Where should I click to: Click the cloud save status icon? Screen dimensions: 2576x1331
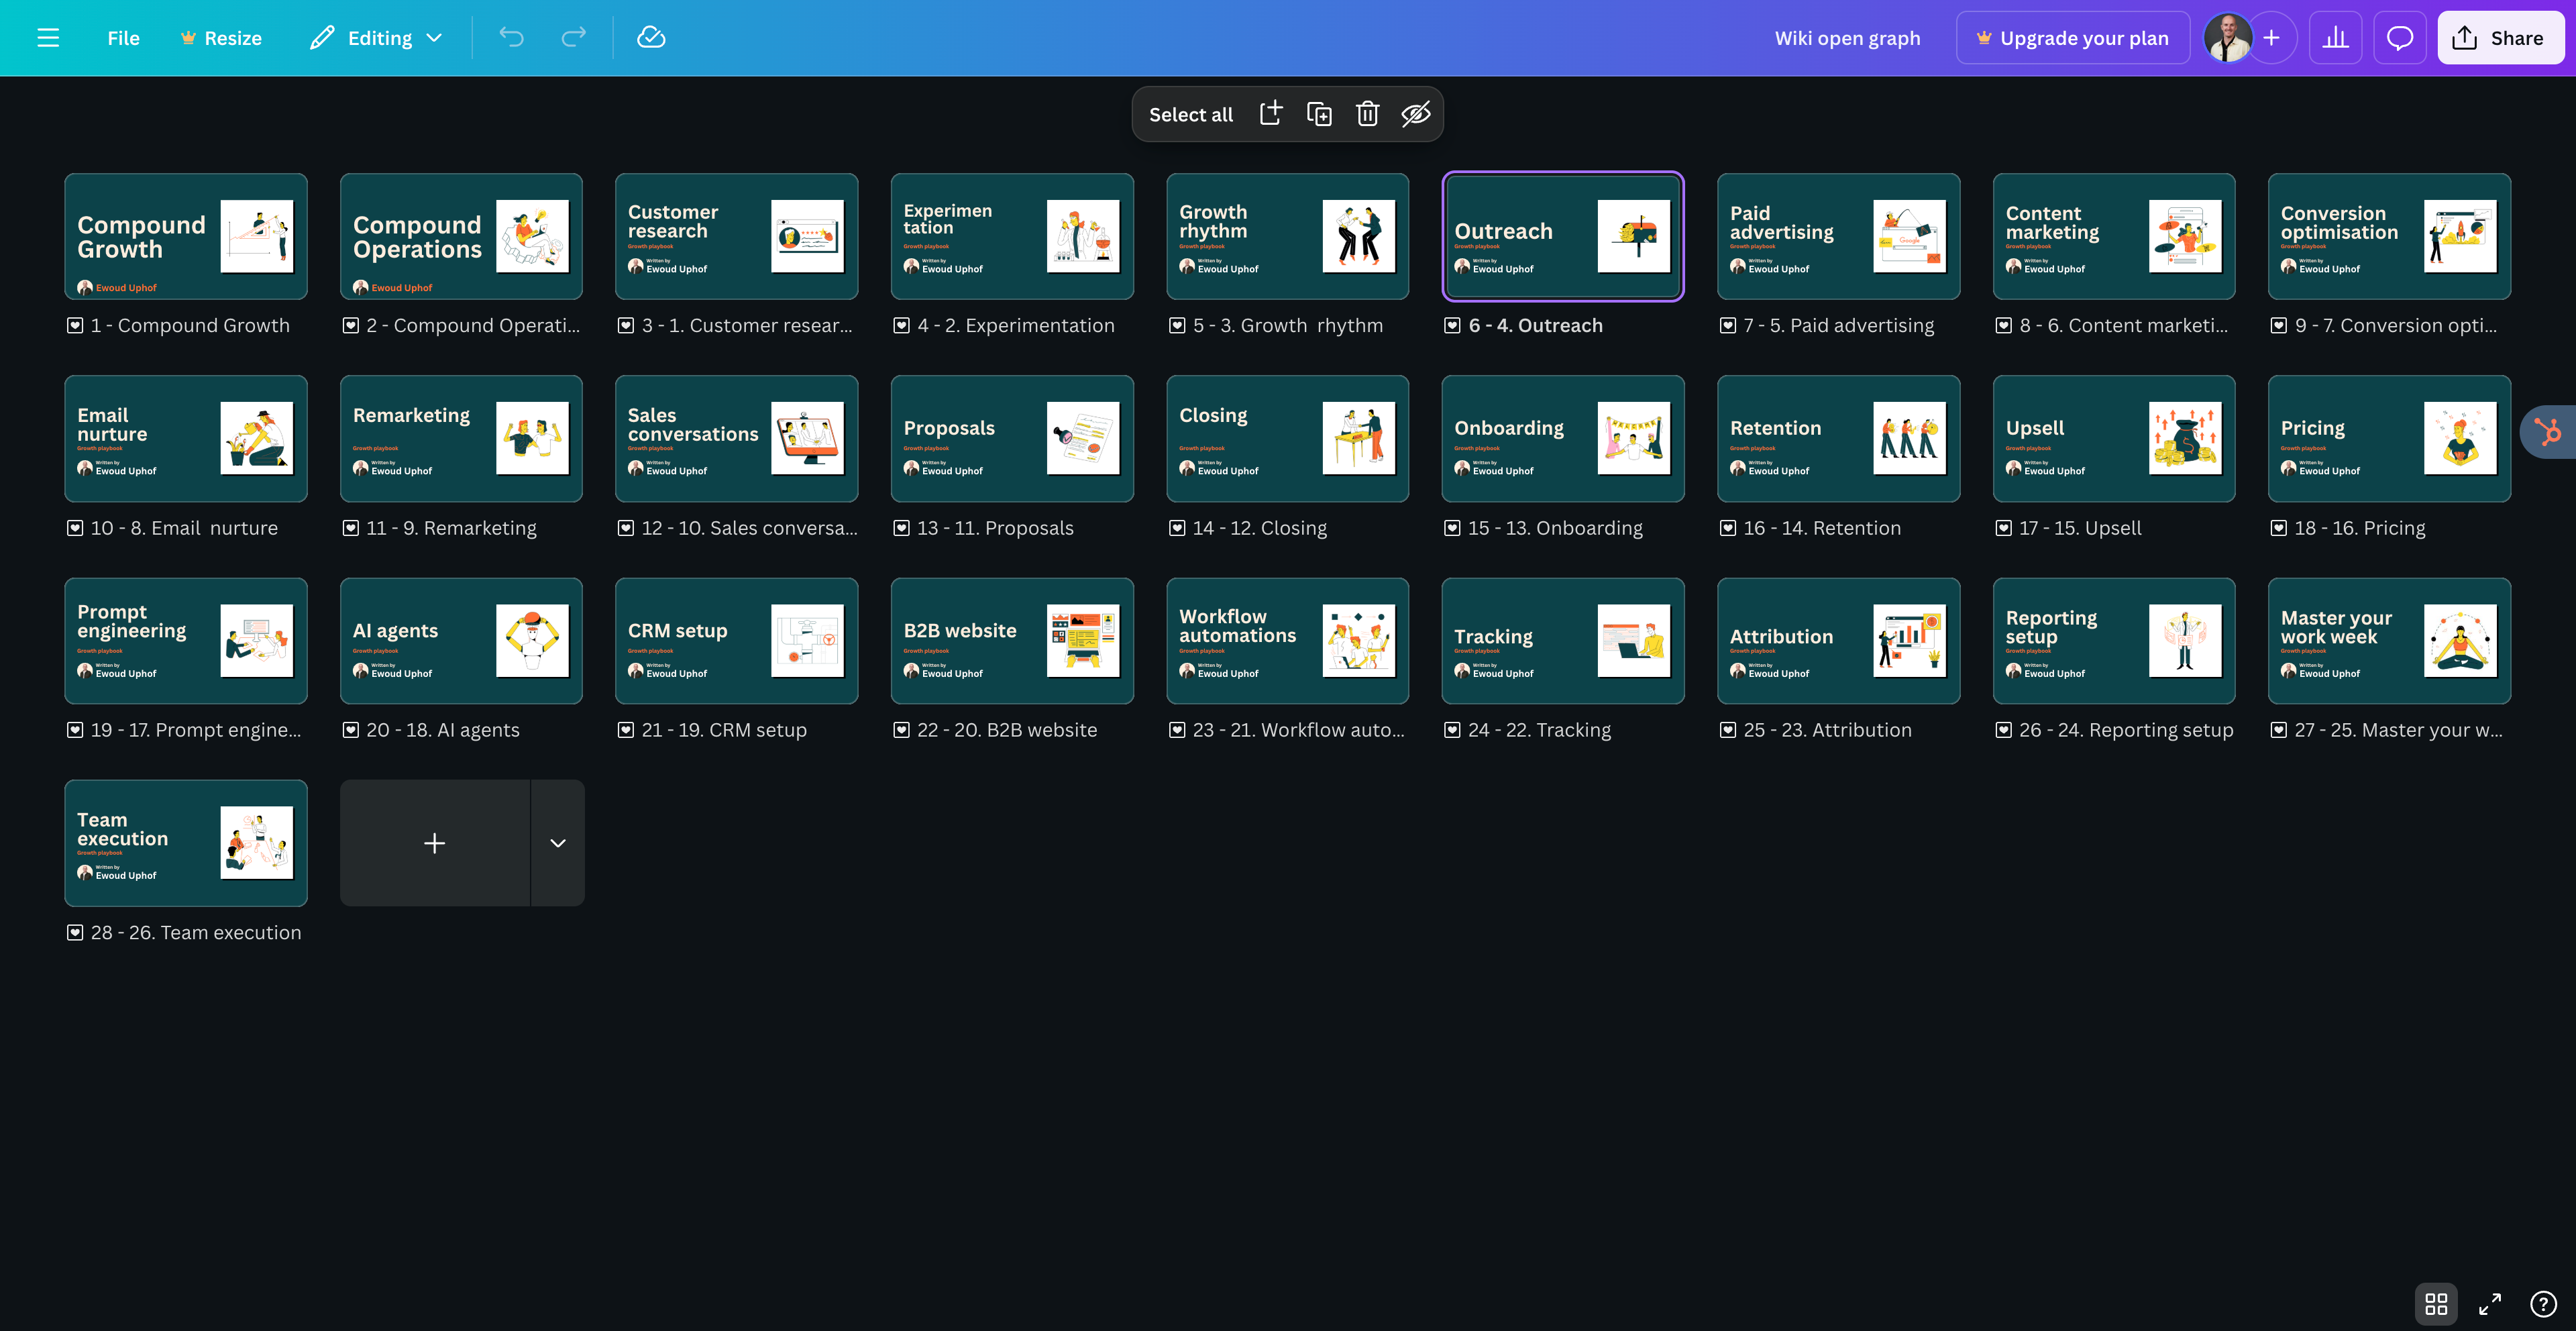click(651, 38)
